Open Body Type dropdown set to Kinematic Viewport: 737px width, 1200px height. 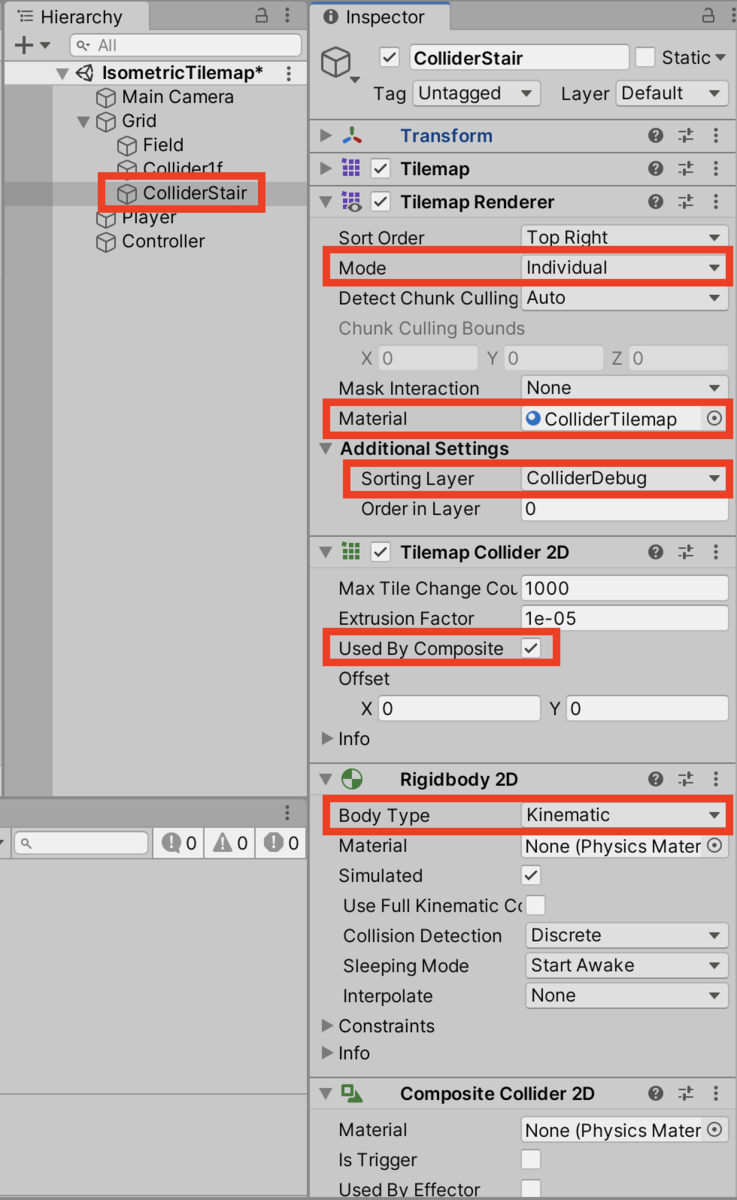[x=625, y=815]
